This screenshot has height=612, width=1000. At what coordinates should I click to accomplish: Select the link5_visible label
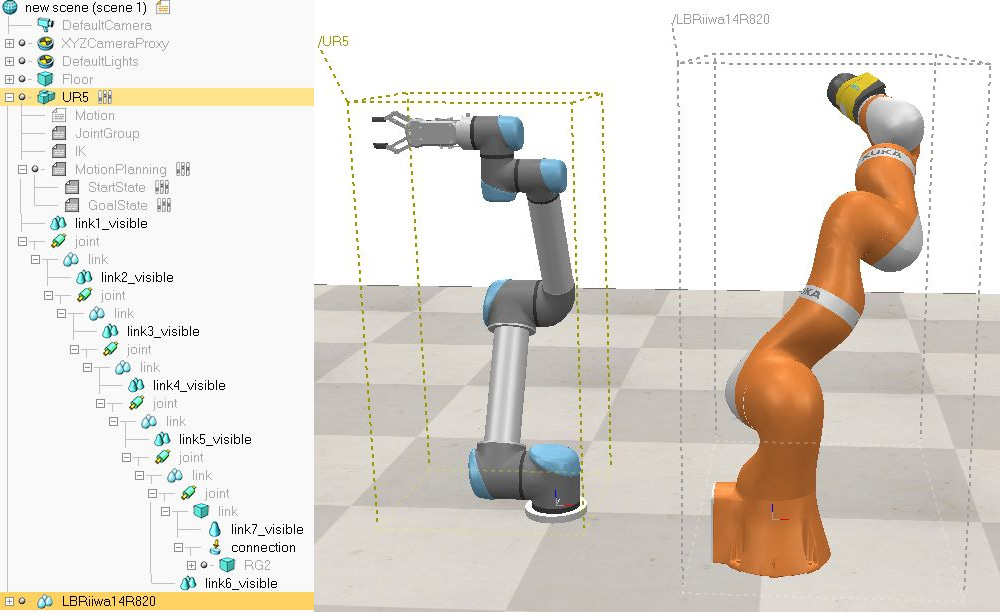[215, 439]
